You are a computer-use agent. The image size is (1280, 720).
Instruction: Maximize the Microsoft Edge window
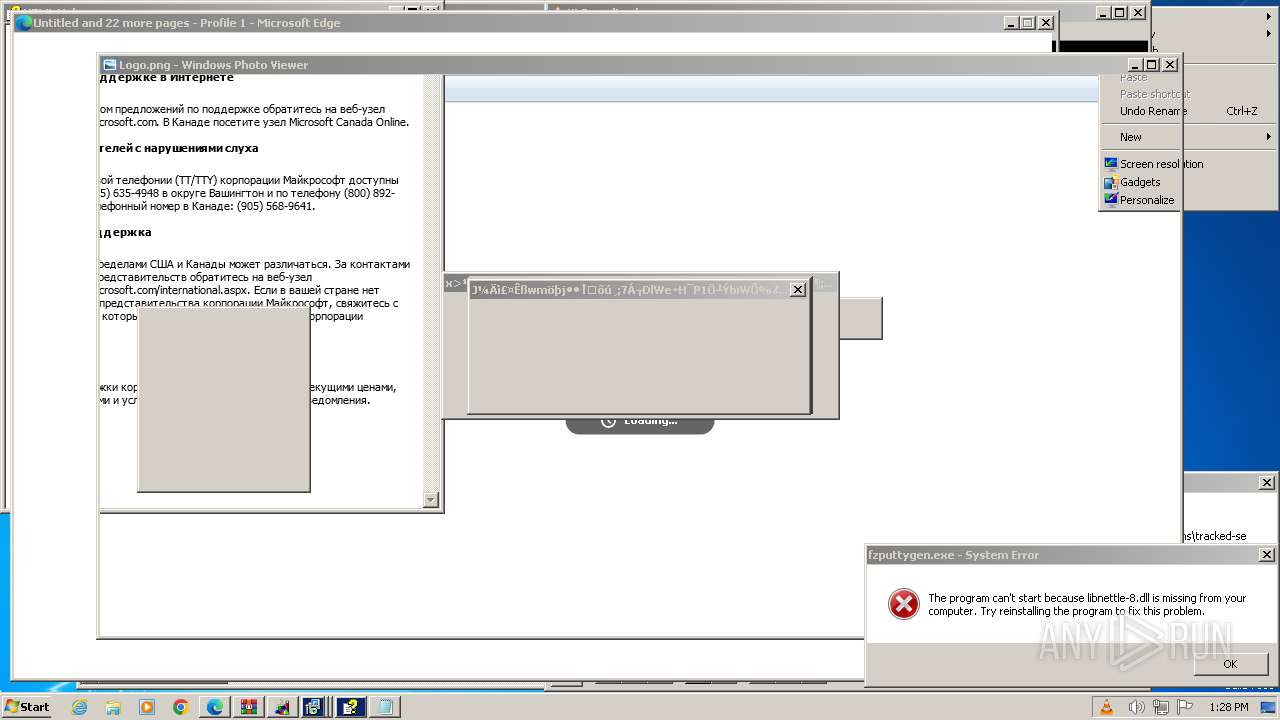(x=1027, y=23)
